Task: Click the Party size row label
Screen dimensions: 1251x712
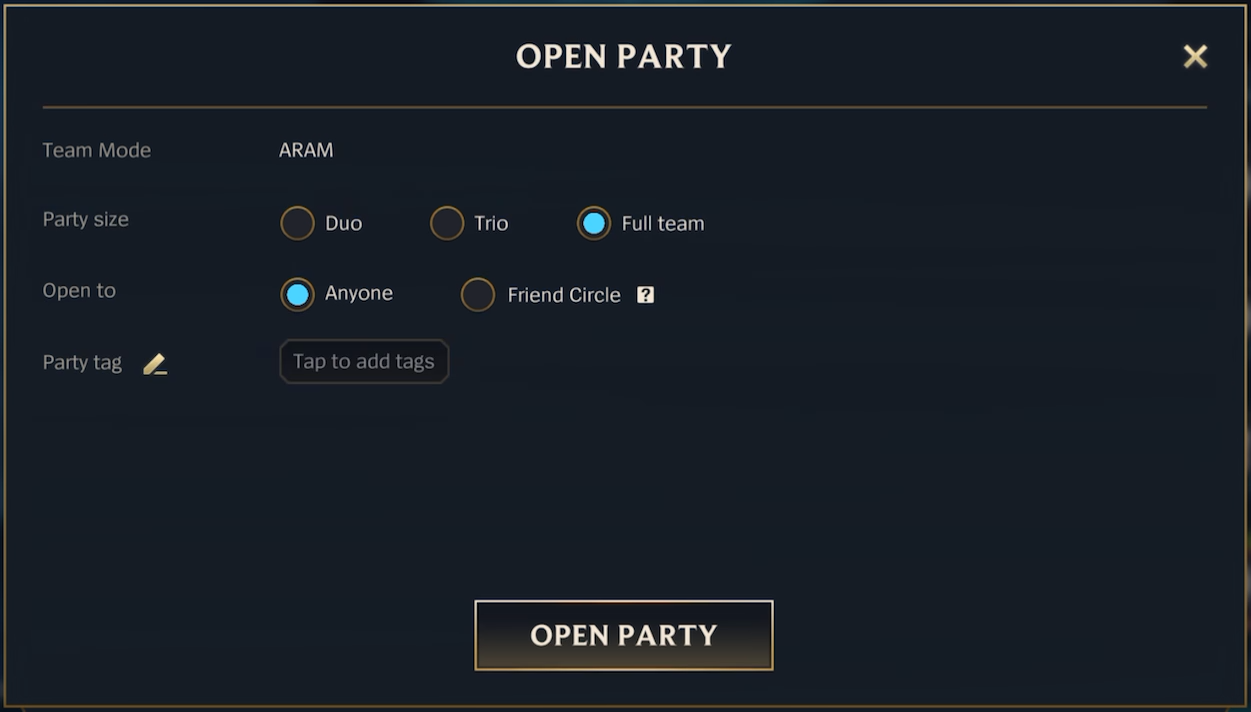Action: tap(86, 220)
